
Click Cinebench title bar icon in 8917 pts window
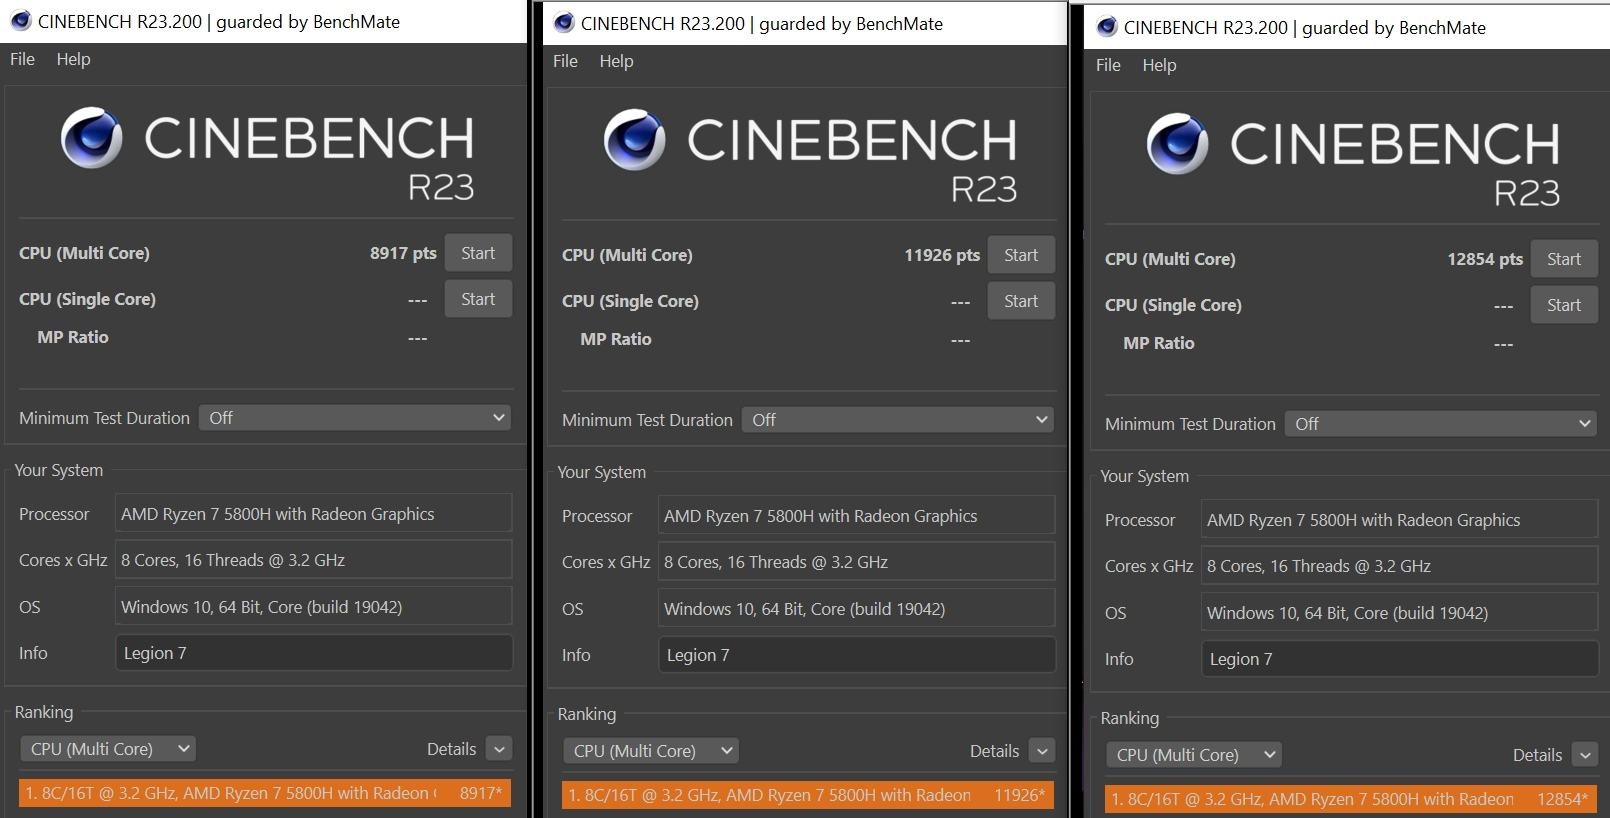point(20,21)
